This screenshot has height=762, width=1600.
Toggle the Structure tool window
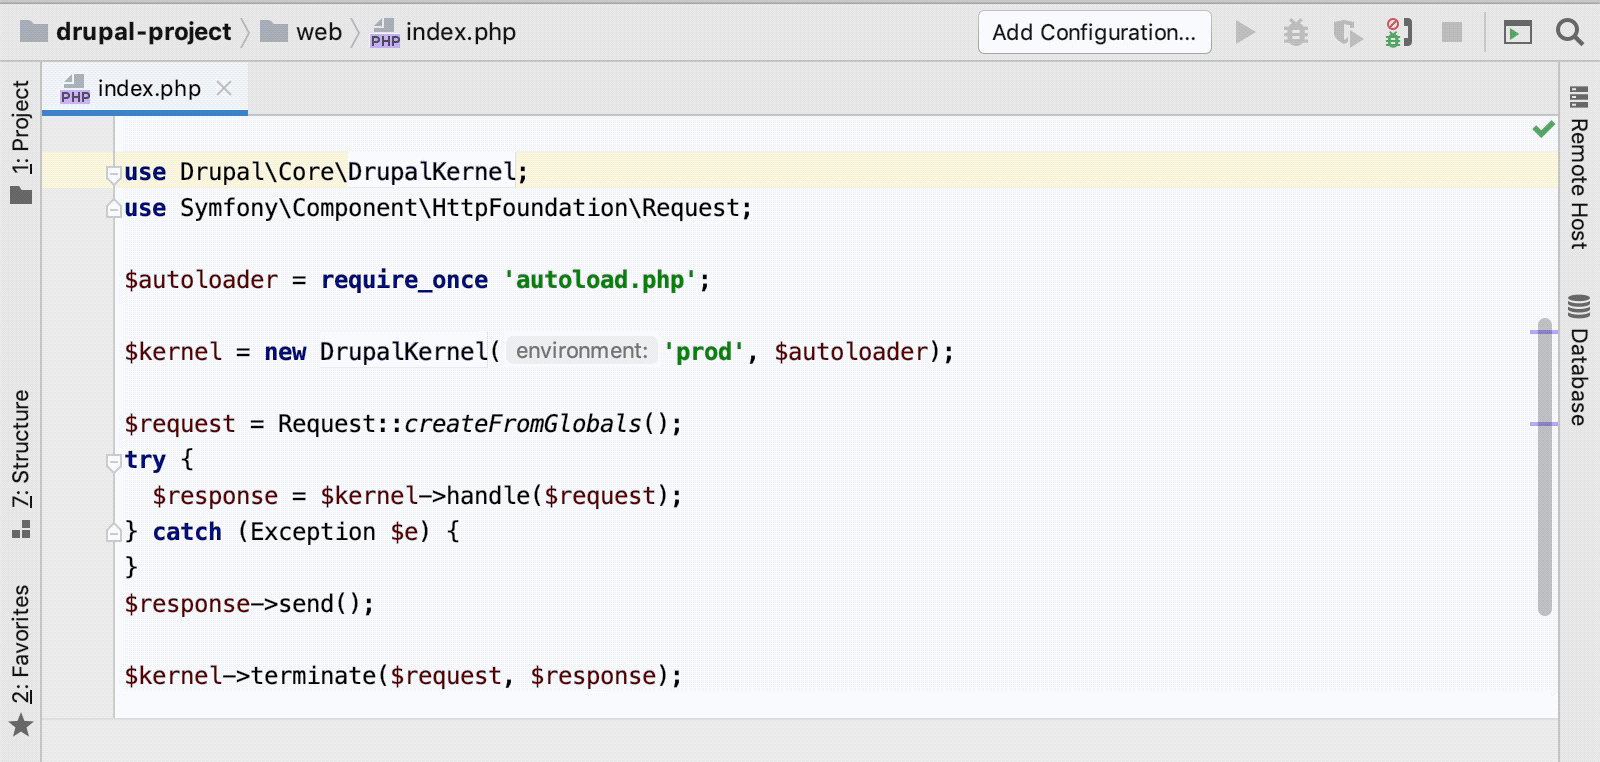(x=21, y=462)
